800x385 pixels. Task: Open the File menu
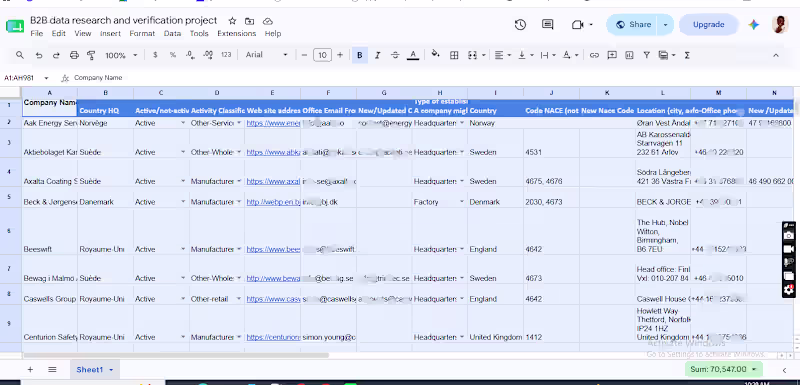[37, 34]
